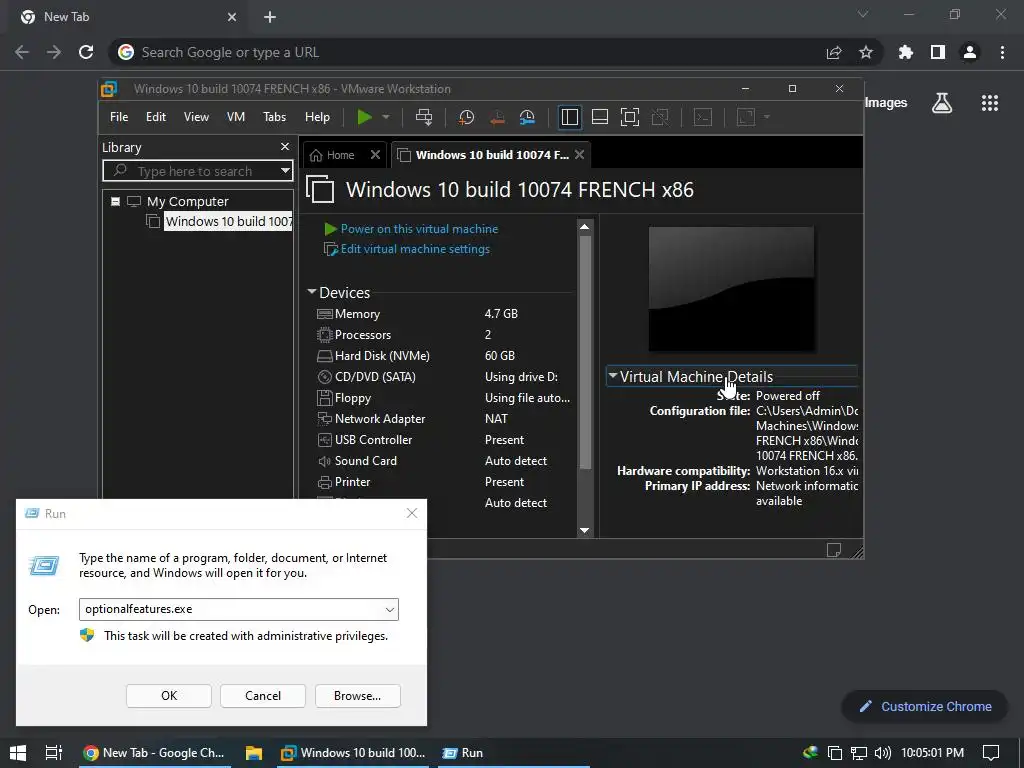This screenshot has width=1024, height=768.
Task: Open the Edit menu in VMware
Action: click(x=155, y=117)
